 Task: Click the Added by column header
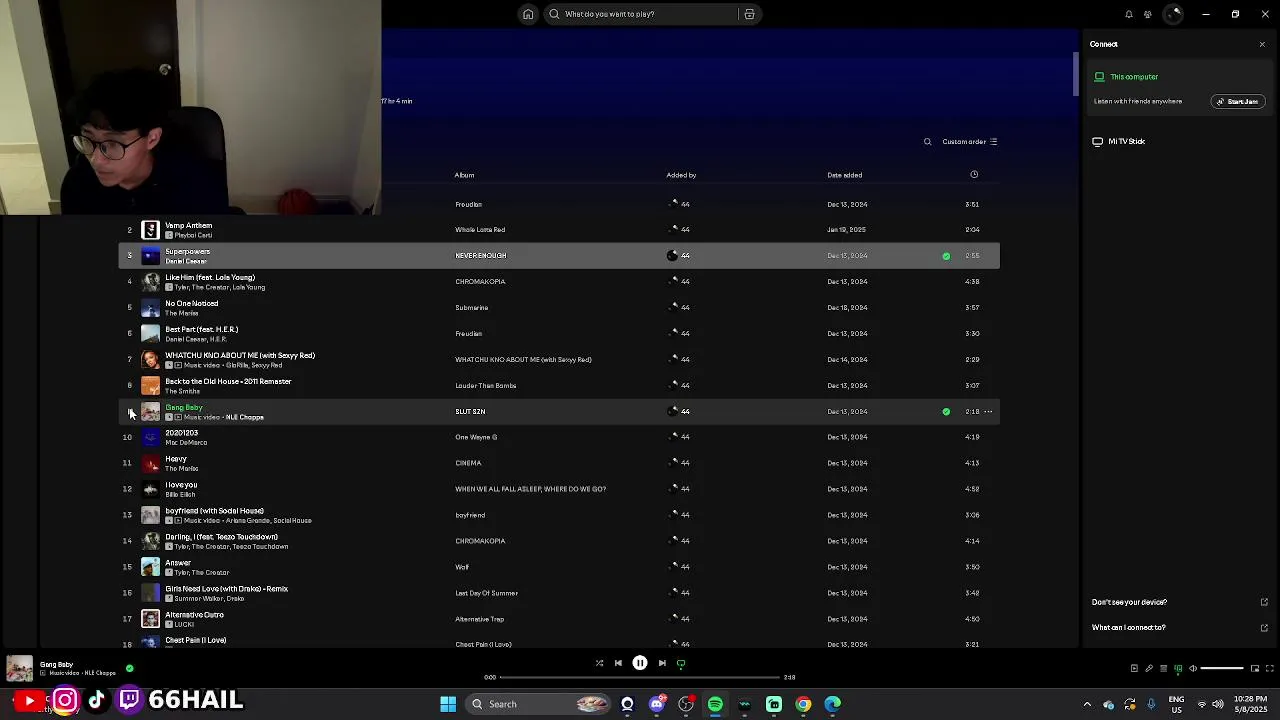(x=681, y=175)
